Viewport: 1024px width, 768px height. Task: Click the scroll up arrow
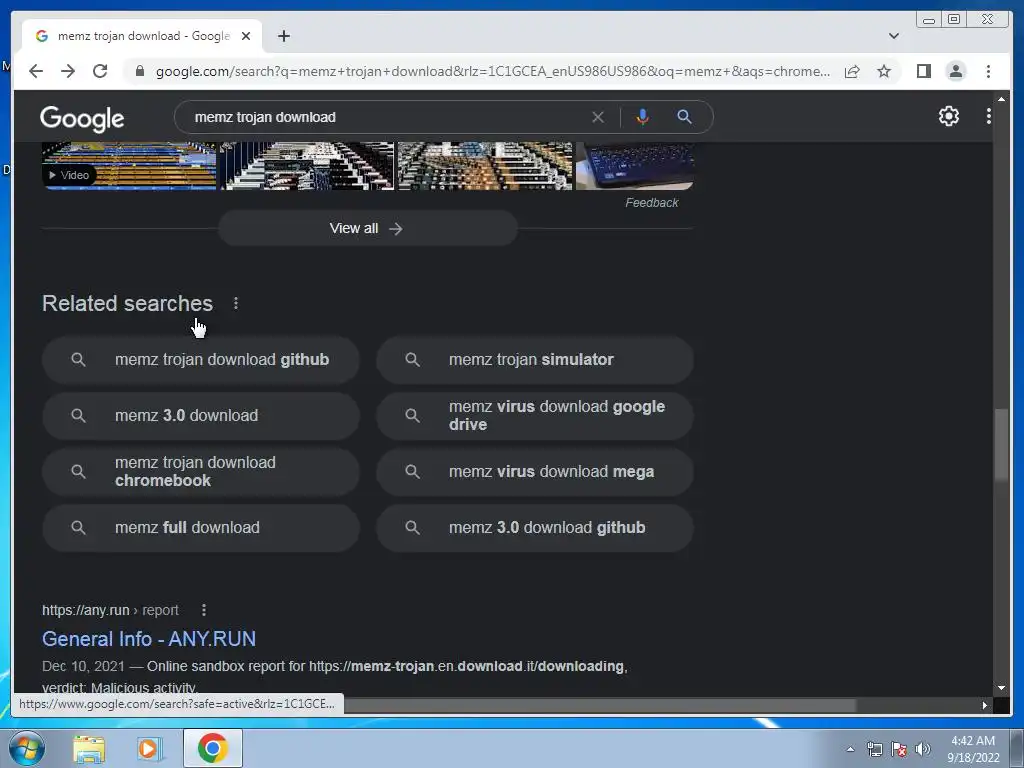click(x=1001, y=99)
